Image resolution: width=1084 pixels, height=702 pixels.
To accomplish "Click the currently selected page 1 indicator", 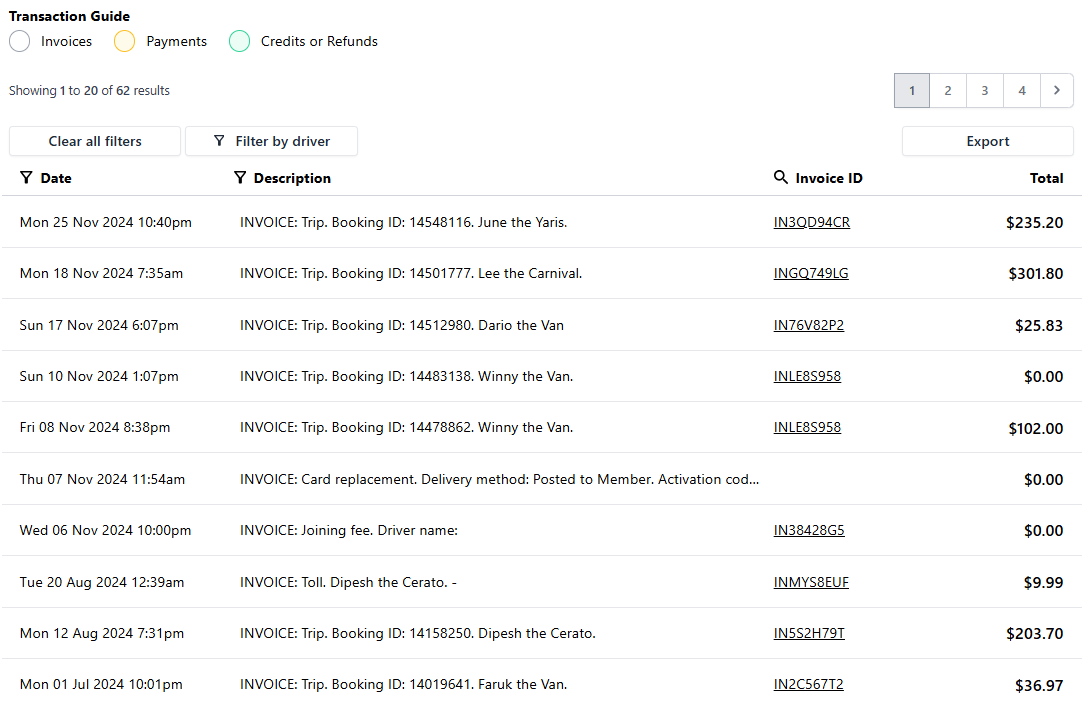I will 911,90.
